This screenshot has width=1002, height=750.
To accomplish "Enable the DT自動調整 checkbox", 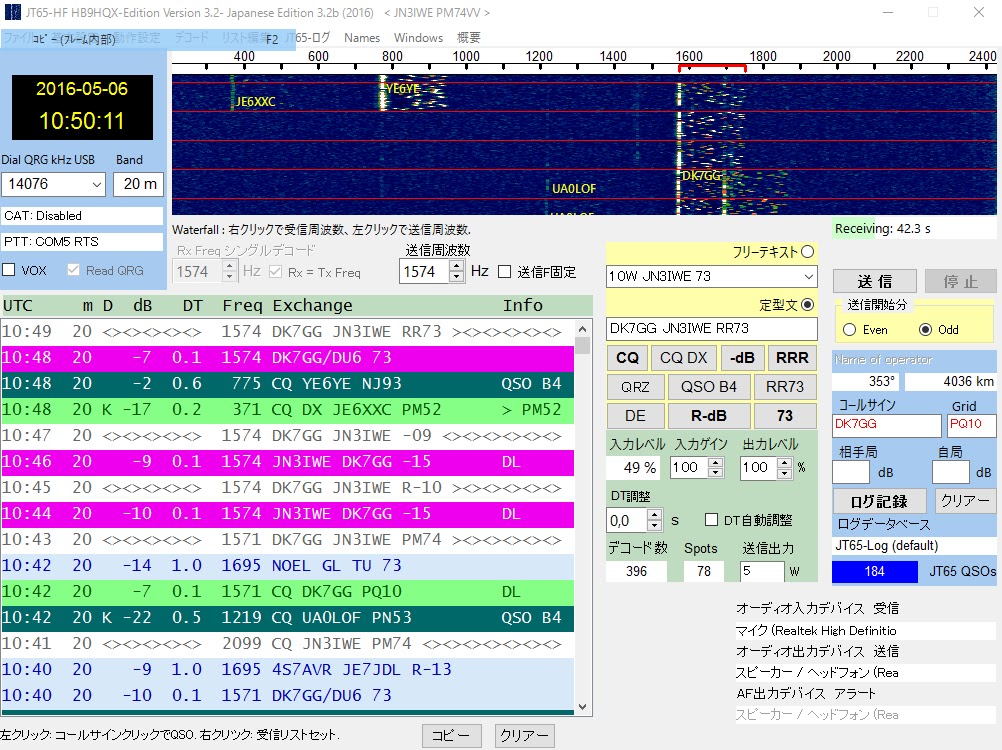I will pos(711,520).
